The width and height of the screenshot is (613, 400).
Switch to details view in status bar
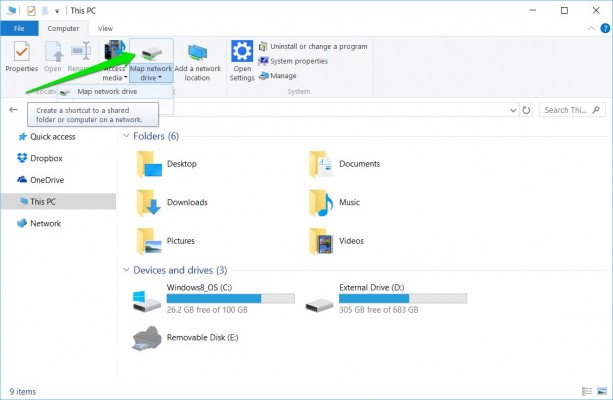(585, 390)
